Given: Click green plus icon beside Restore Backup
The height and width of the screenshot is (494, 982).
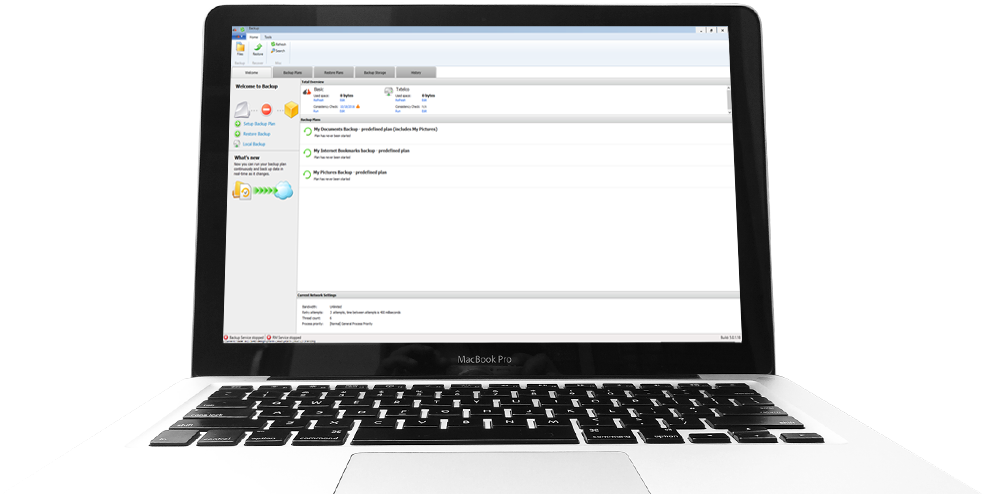Looking at the screenshot, I should [x=237, y=134].
